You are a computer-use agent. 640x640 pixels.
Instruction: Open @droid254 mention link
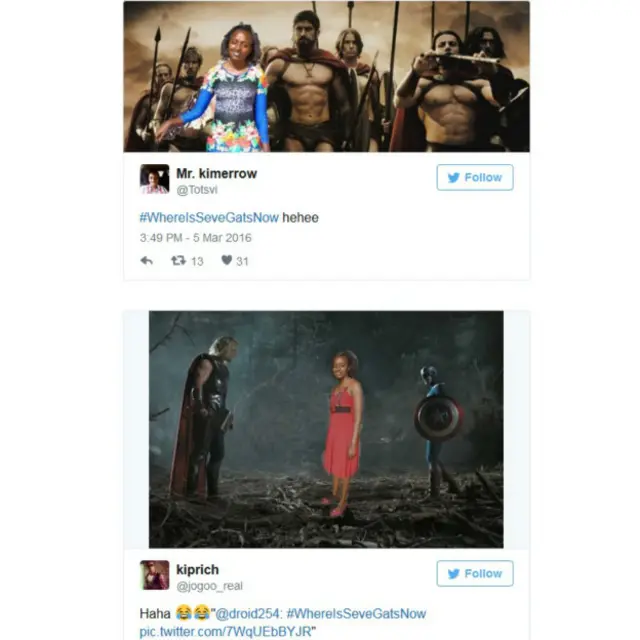click(x=248, y=613)
